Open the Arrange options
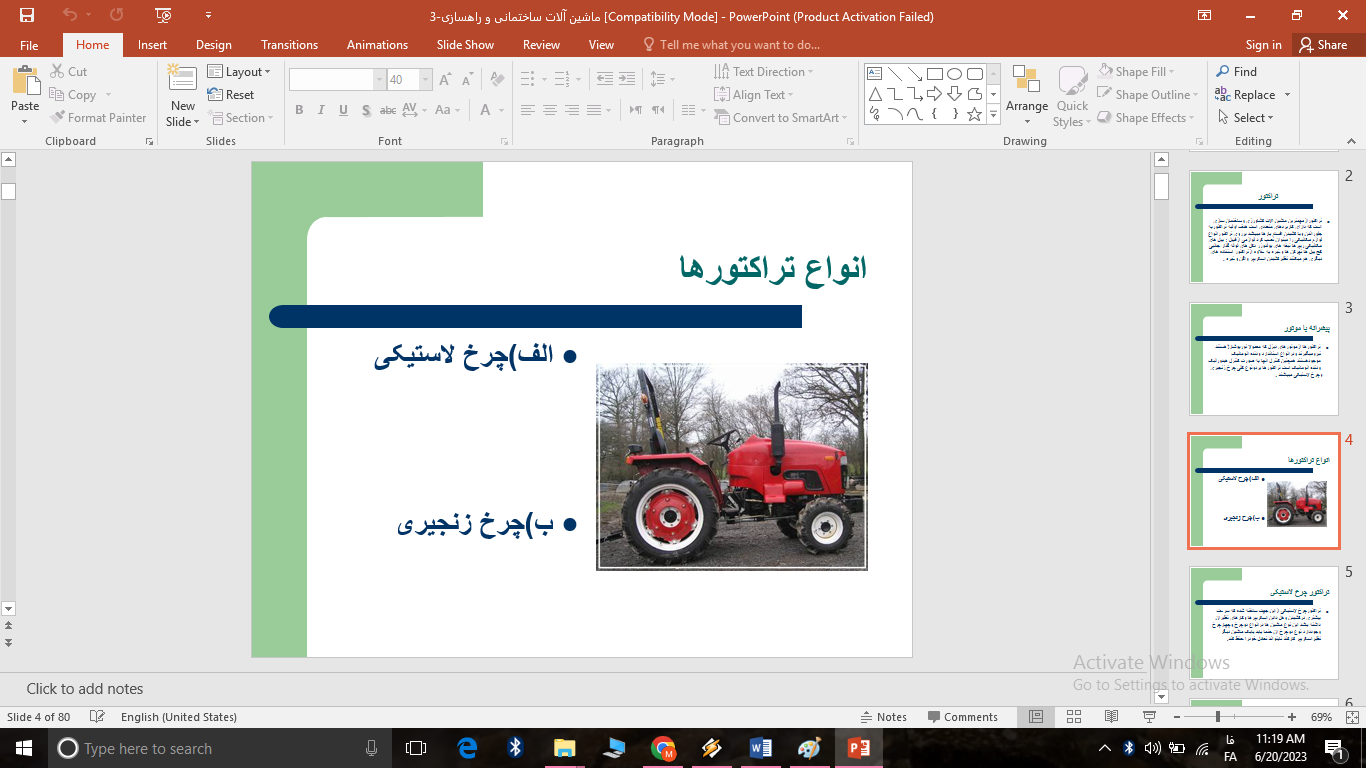Image resolution: width=1366 pixels, height=768 pixels. pyautogui.click(x=1027, y=95)
